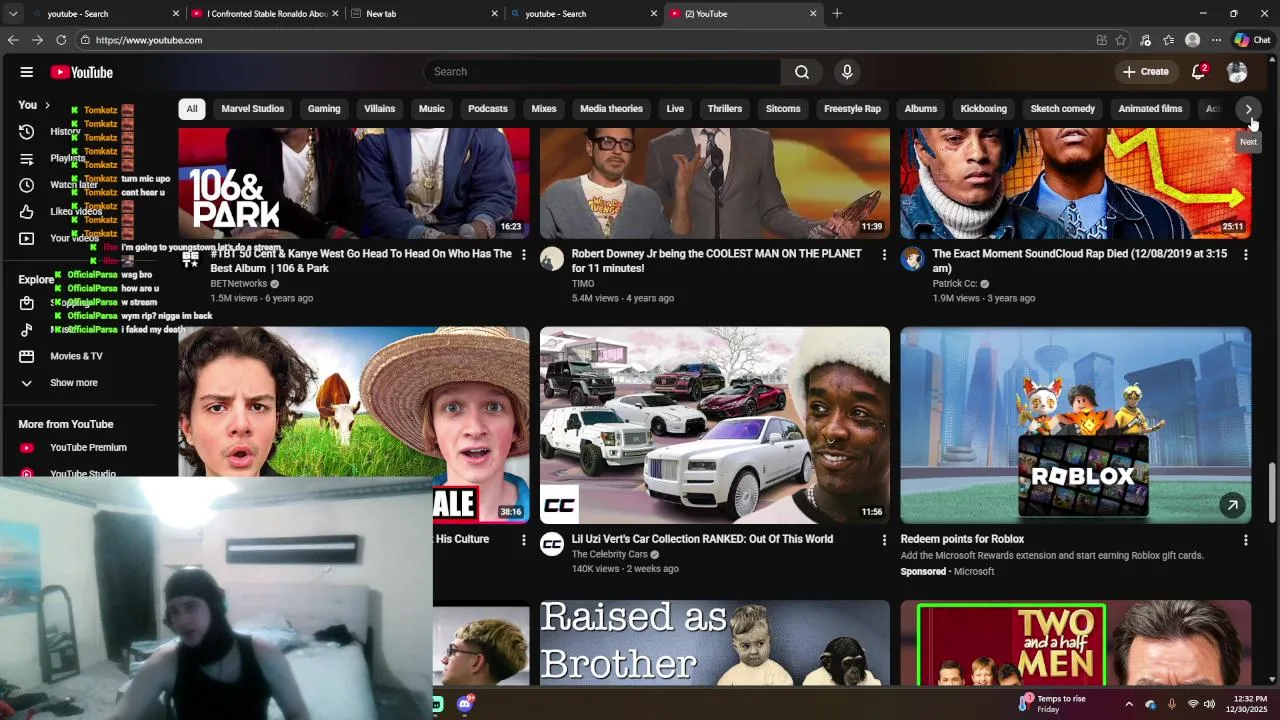Image resolution: width=1280 pixels, height=720 pixels.
Task: Select the Mixes chip
Action: pos(544,109)
